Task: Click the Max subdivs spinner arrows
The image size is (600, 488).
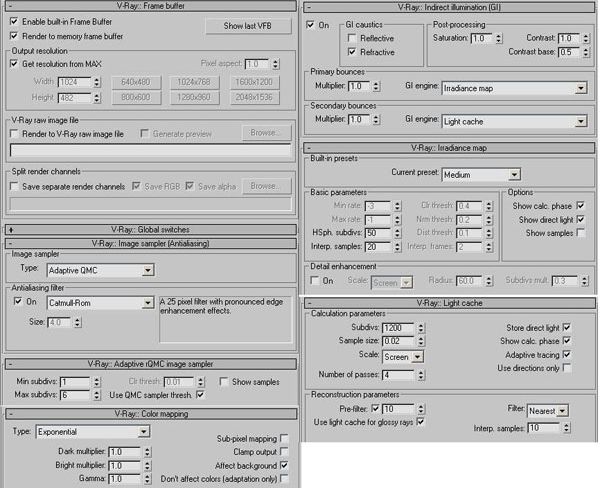Action: (x=97, y=395)
